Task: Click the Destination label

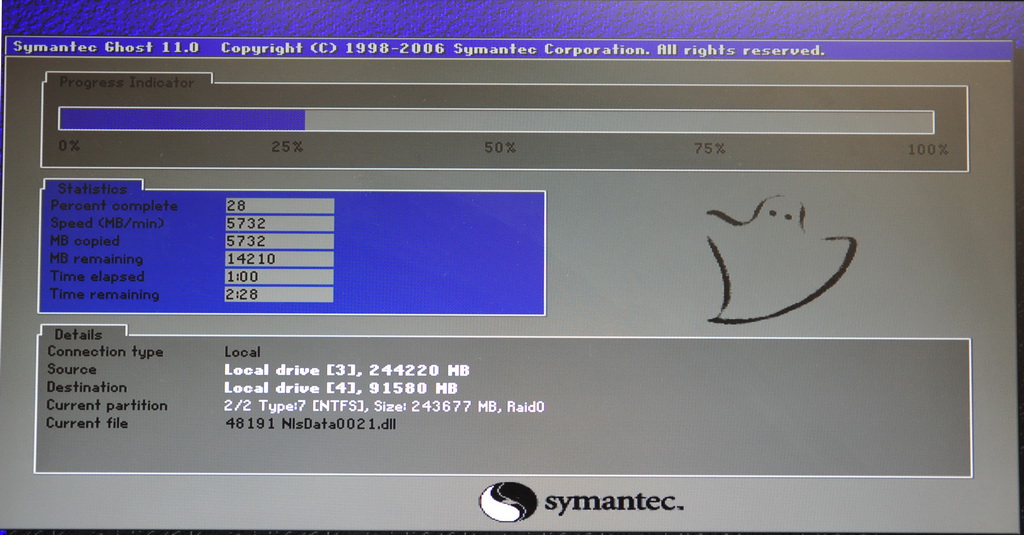Action: point(87,387)
